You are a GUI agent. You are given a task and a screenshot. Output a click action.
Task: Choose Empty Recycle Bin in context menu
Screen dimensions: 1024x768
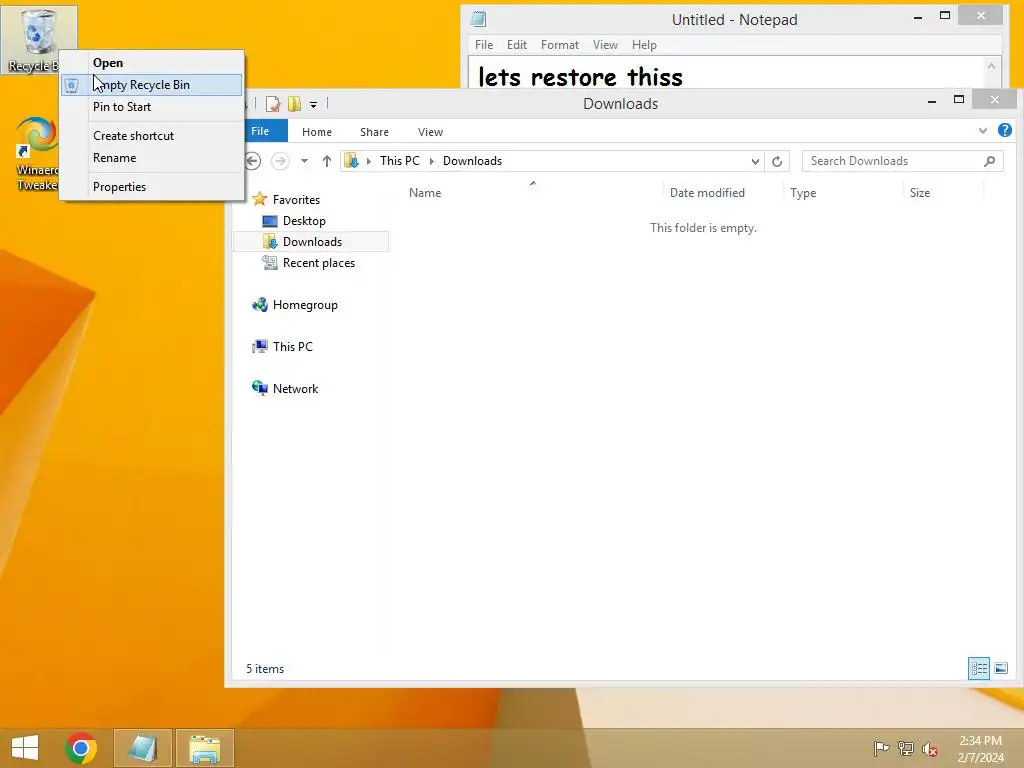152,85
